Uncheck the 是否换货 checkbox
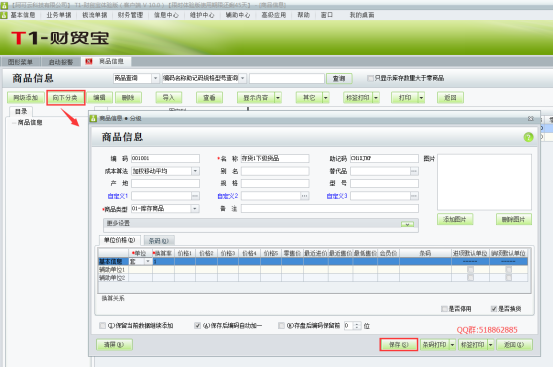 pos(494,309)
